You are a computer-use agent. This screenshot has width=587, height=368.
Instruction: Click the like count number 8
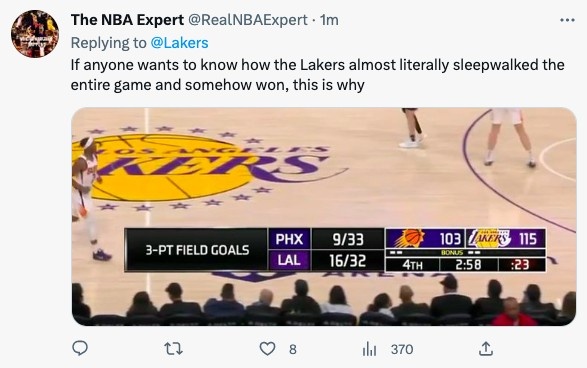(x=293, y=349)
